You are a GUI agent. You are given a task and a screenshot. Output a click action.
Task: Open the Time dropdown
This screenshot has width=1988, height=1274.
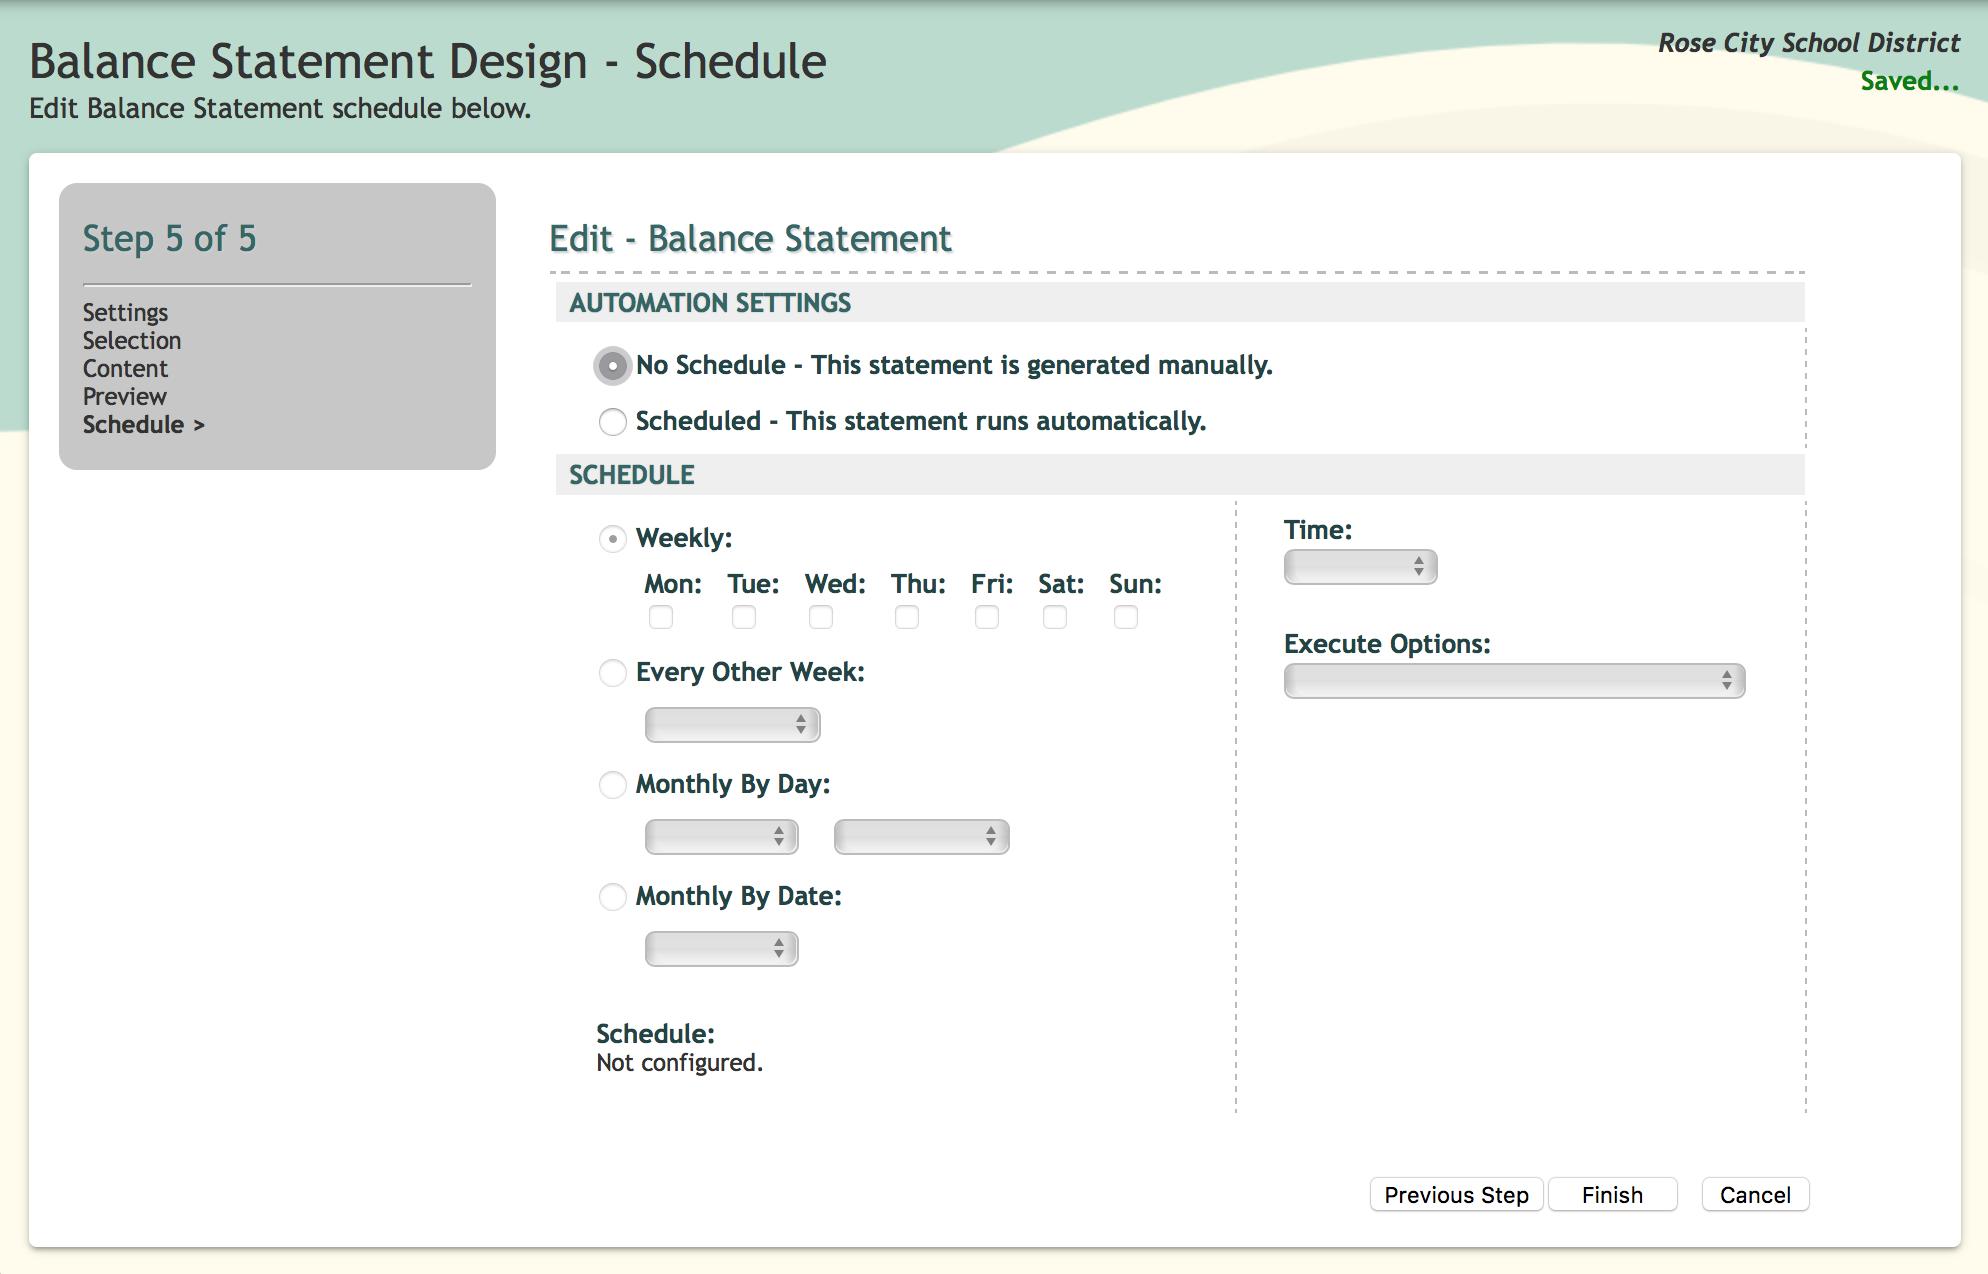click(x=1360, y=567)
